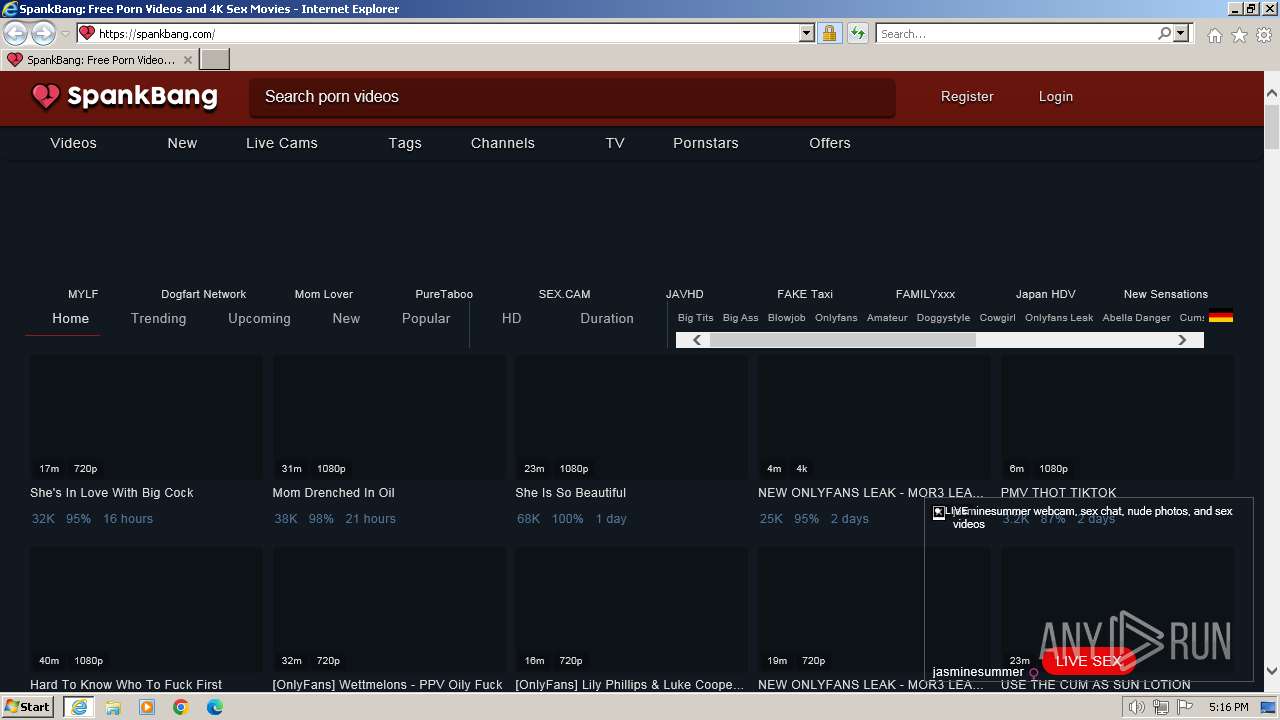Click Internet Explorer taskbar icon
This screenshot has width=1280, height=720.
coord(78,707)
